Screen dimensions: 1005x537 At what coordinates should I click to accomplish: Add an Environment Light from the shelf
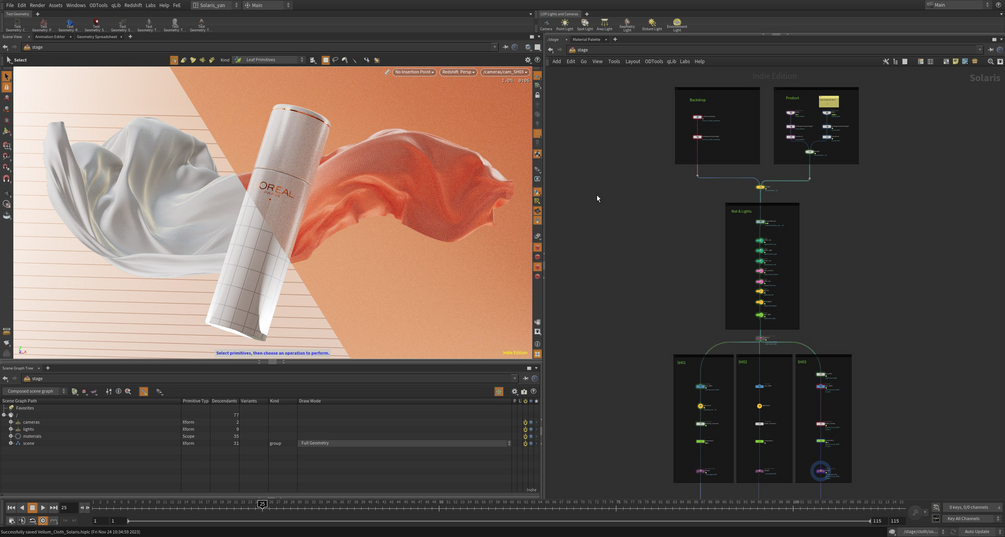pos(677,25)
